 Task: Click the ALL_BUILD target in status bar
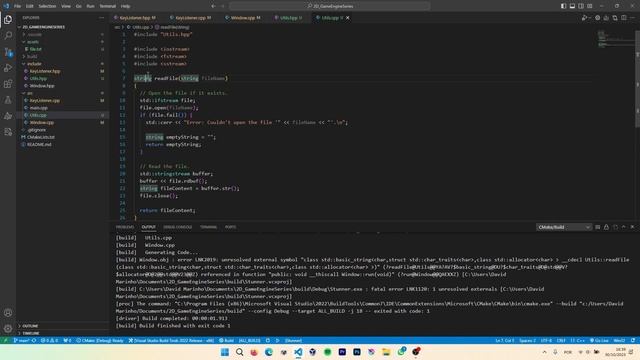click(x=249, y=340)
